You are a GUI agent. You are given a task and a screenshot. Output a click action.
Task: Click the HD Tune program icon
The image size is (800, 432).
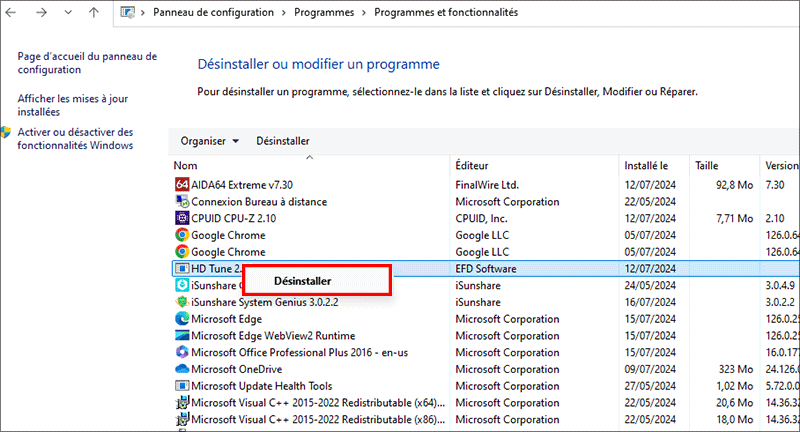click(x=182, y=268)
